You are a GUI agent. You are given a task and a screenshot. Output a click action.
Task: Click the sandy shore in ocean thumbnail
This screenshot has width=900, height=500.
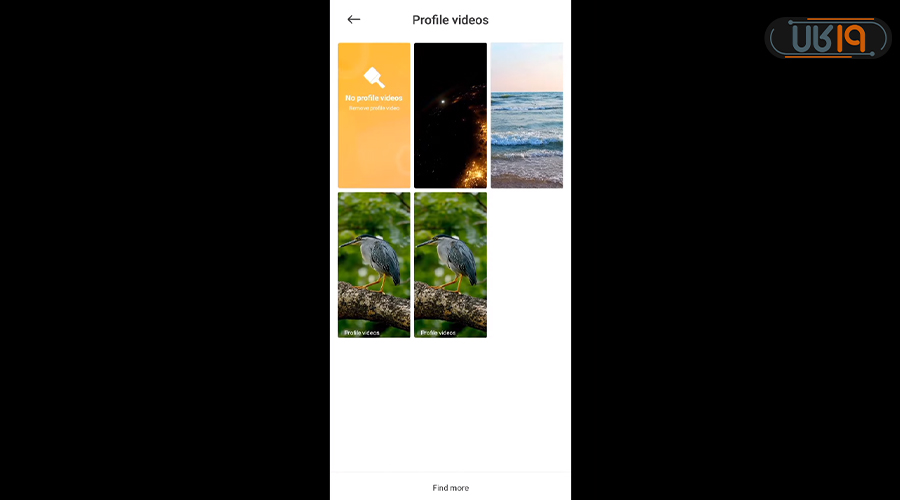tap(527, 176)
